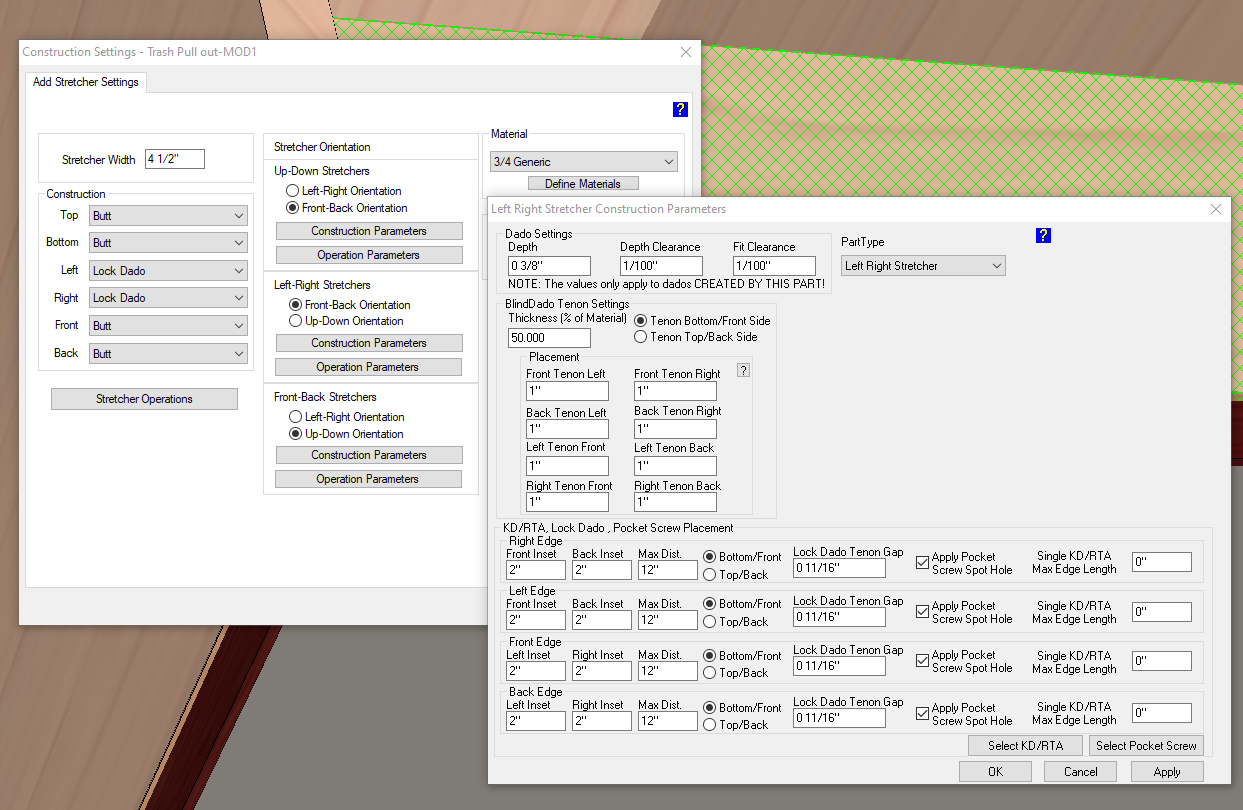Choose Left-Right Orientation for Up-Down Stretchers

point(292,191)
